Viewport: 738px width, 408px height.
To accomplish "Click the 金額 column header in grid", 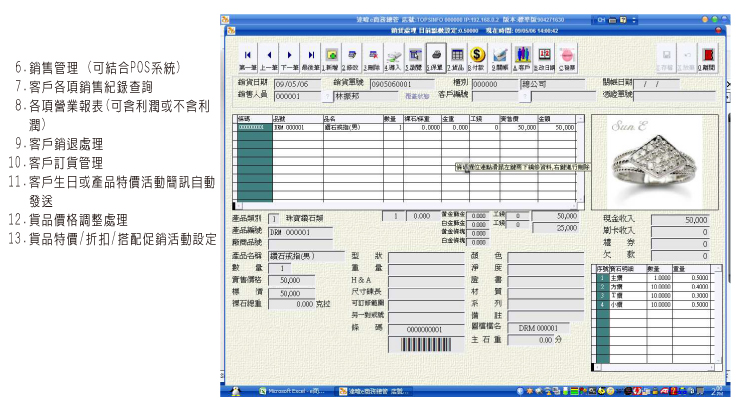I will 545,118.
